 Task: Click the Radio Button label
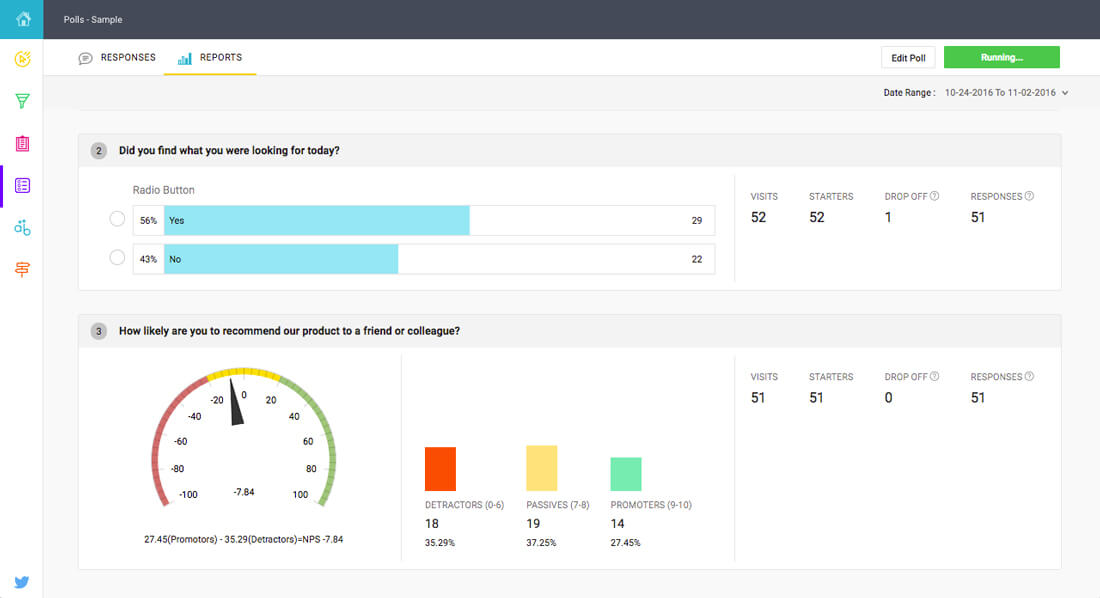[x=163, y=190]
